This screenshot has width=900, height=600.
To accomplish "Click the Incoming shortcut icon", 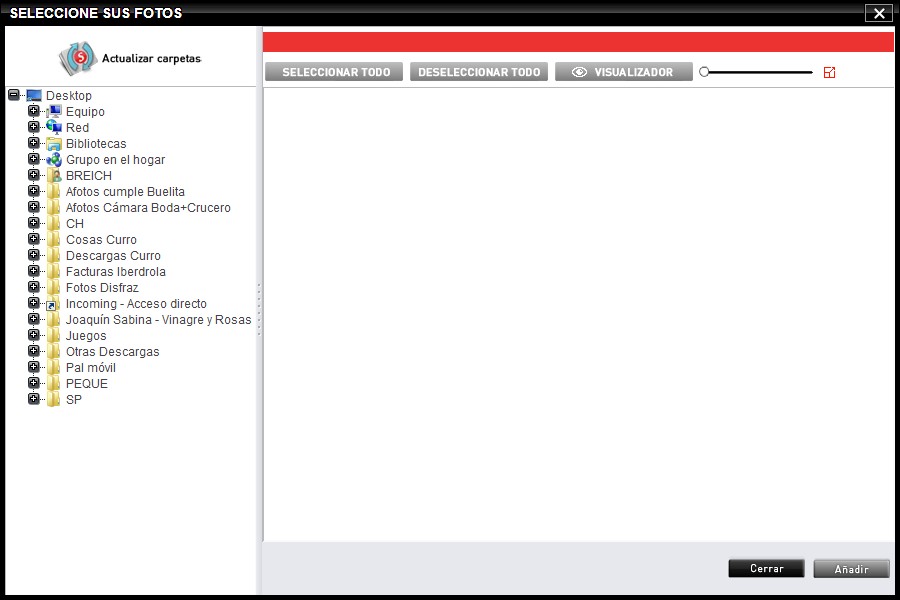I will click(x=53, y=304).
